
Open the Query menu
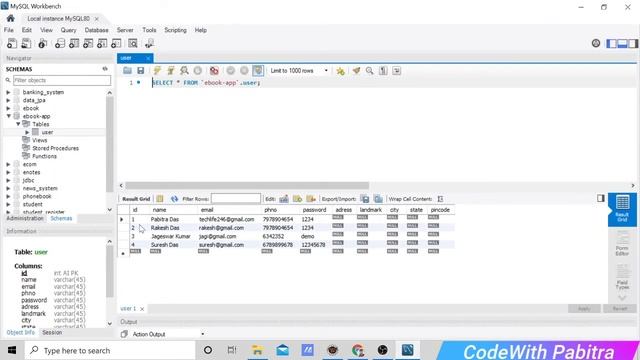(68, 30)
